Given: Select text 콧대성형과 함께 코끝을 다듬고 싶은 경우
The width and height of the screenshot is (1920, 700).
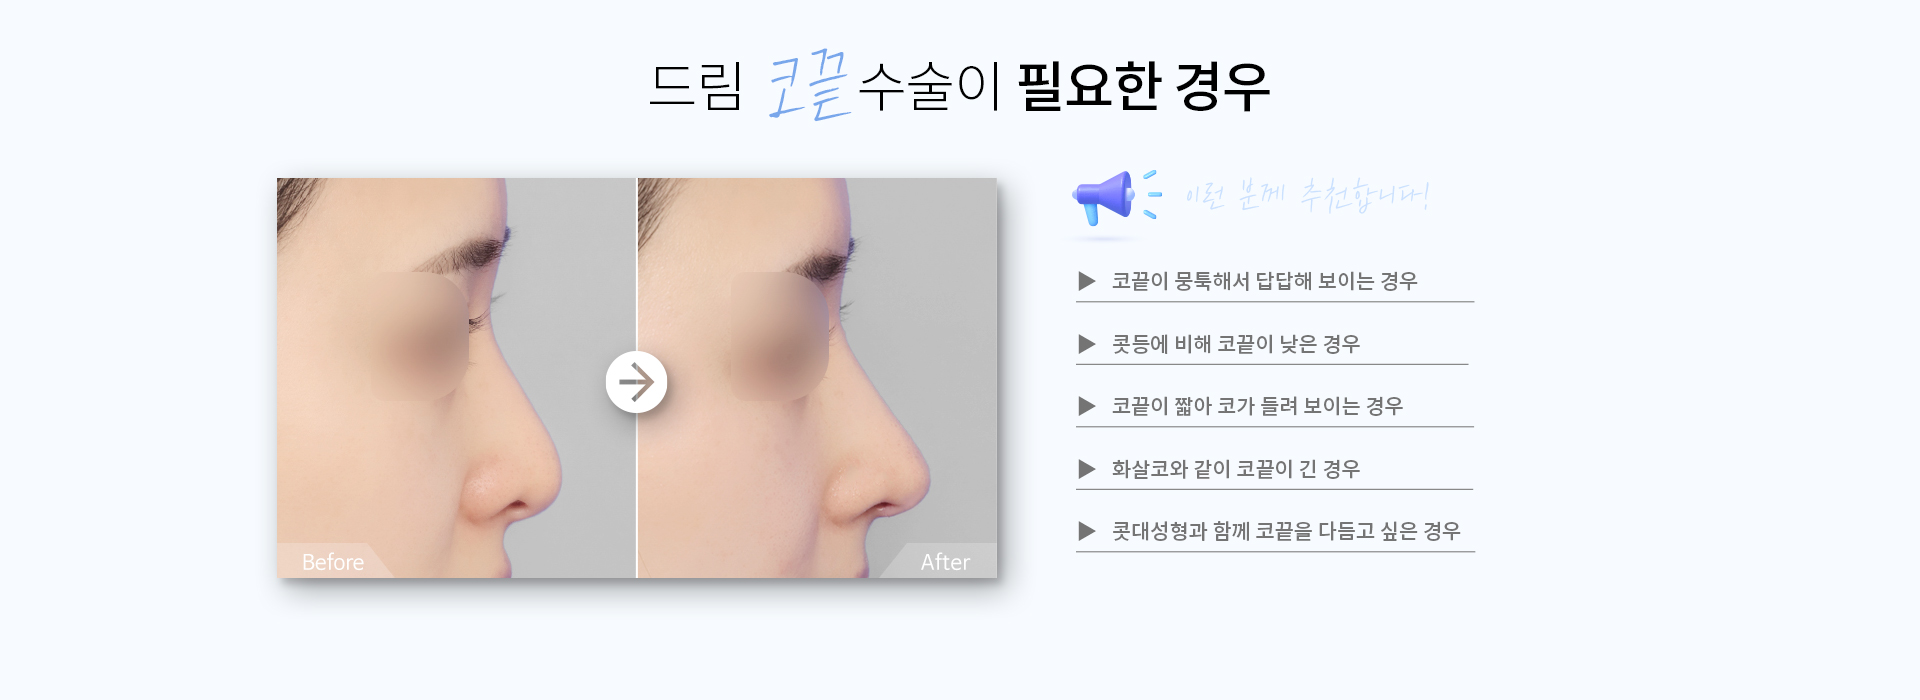Looking at the screenshot, I should 1286,531.
